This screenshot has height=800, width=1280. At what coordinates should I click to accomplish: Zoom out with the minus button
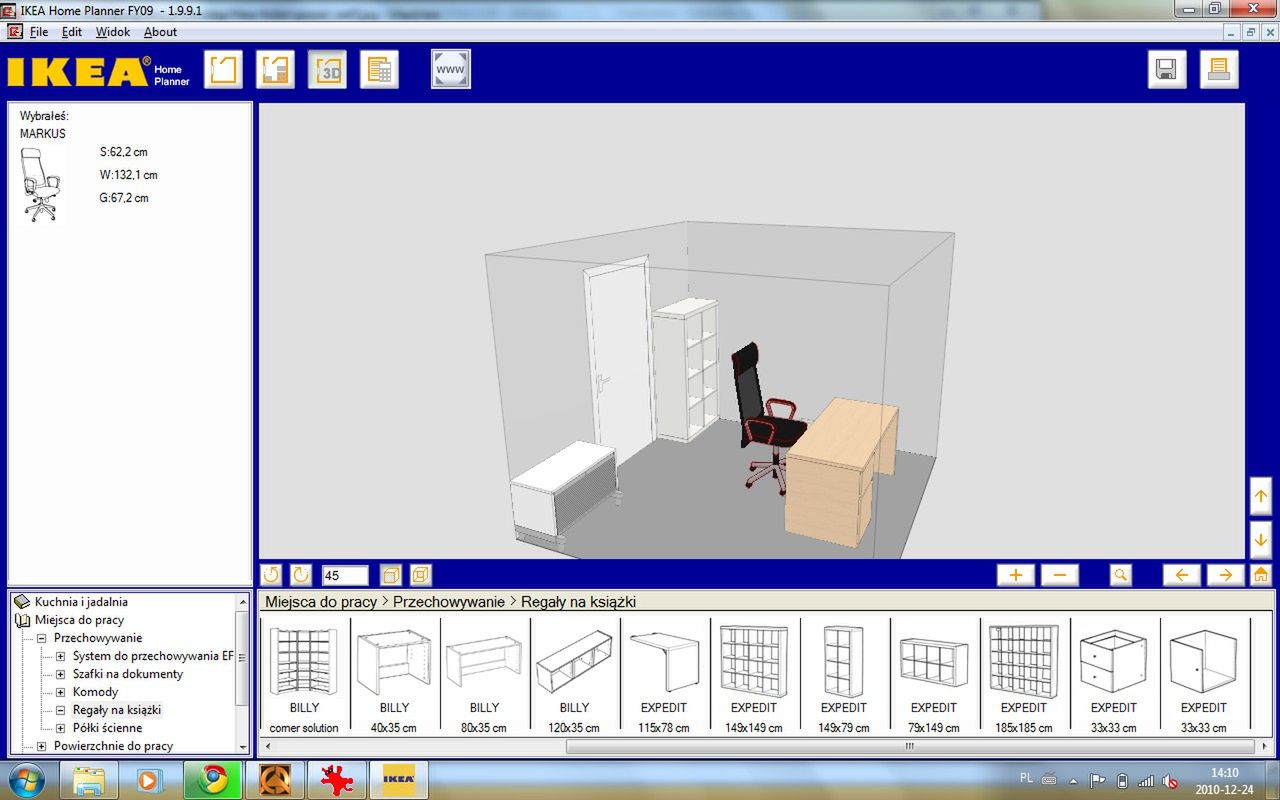pos(1060,575)
